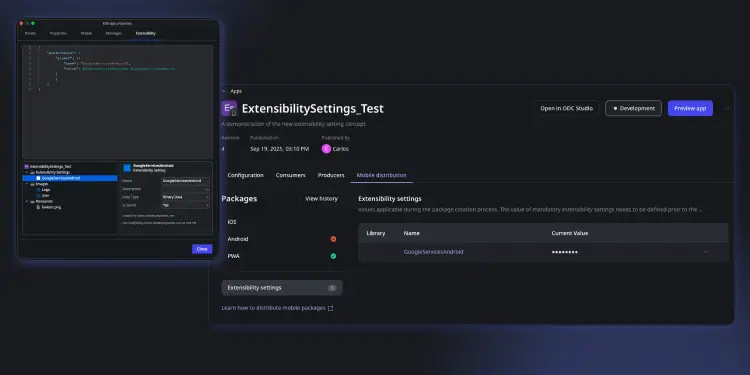Click the Open in ODC Studio button

(566, 108)
